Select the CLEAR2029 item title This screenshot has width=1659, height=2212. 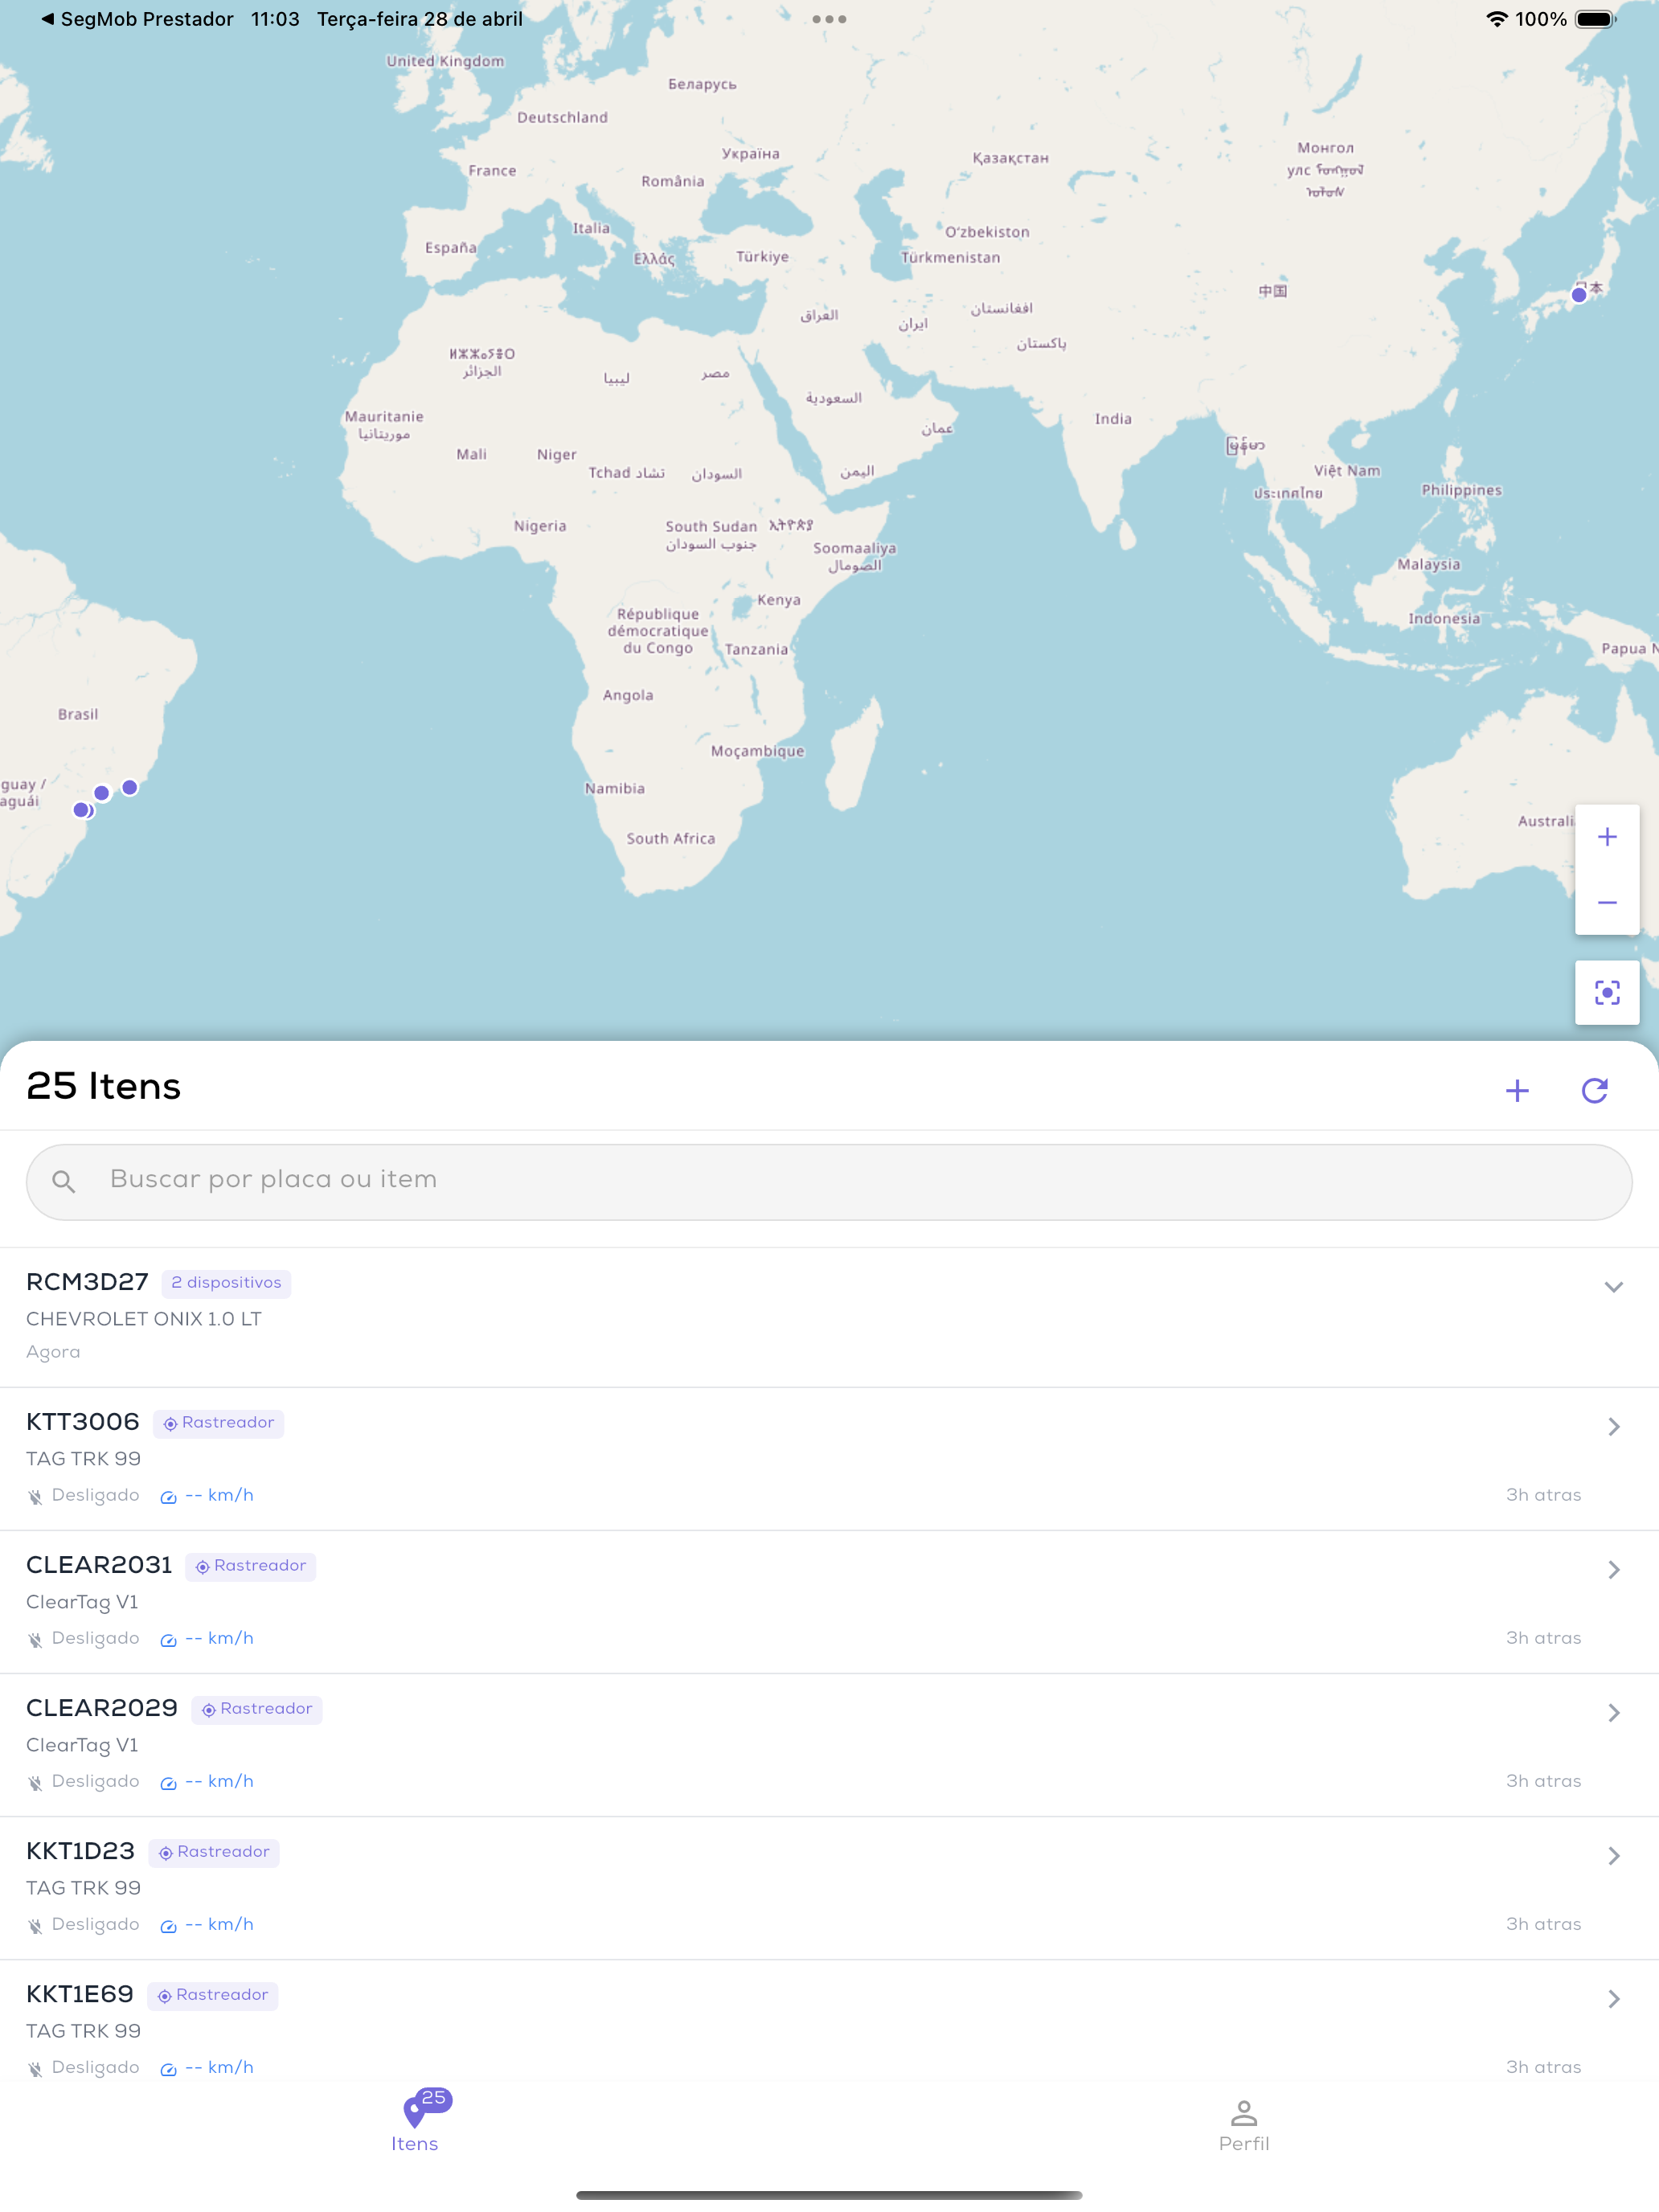pos(102,1709)
